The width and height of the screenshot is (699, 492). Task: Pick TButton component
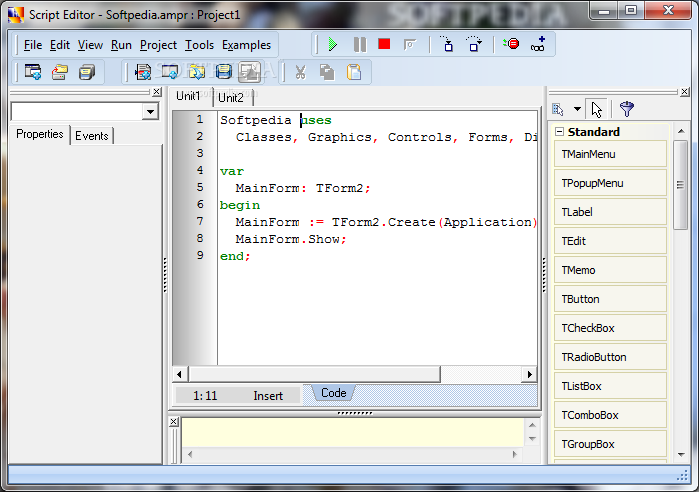[610, 299]
